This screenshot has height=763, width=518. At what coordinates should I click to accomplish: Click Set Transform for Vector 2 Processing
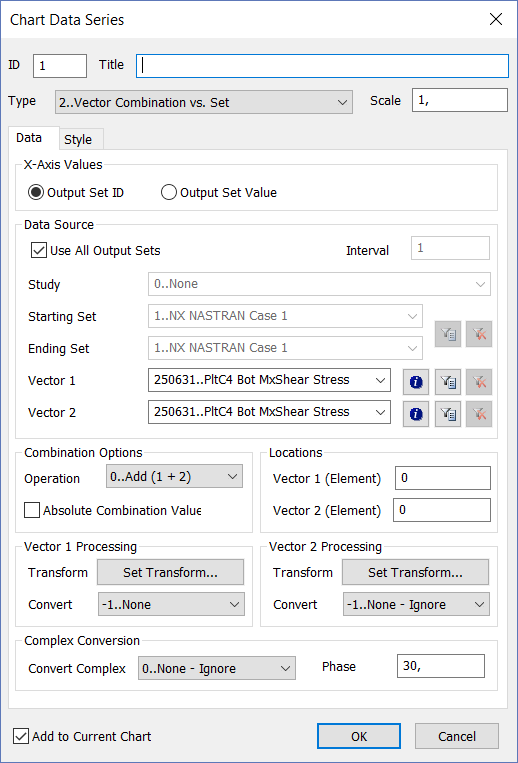click(415, 572)
